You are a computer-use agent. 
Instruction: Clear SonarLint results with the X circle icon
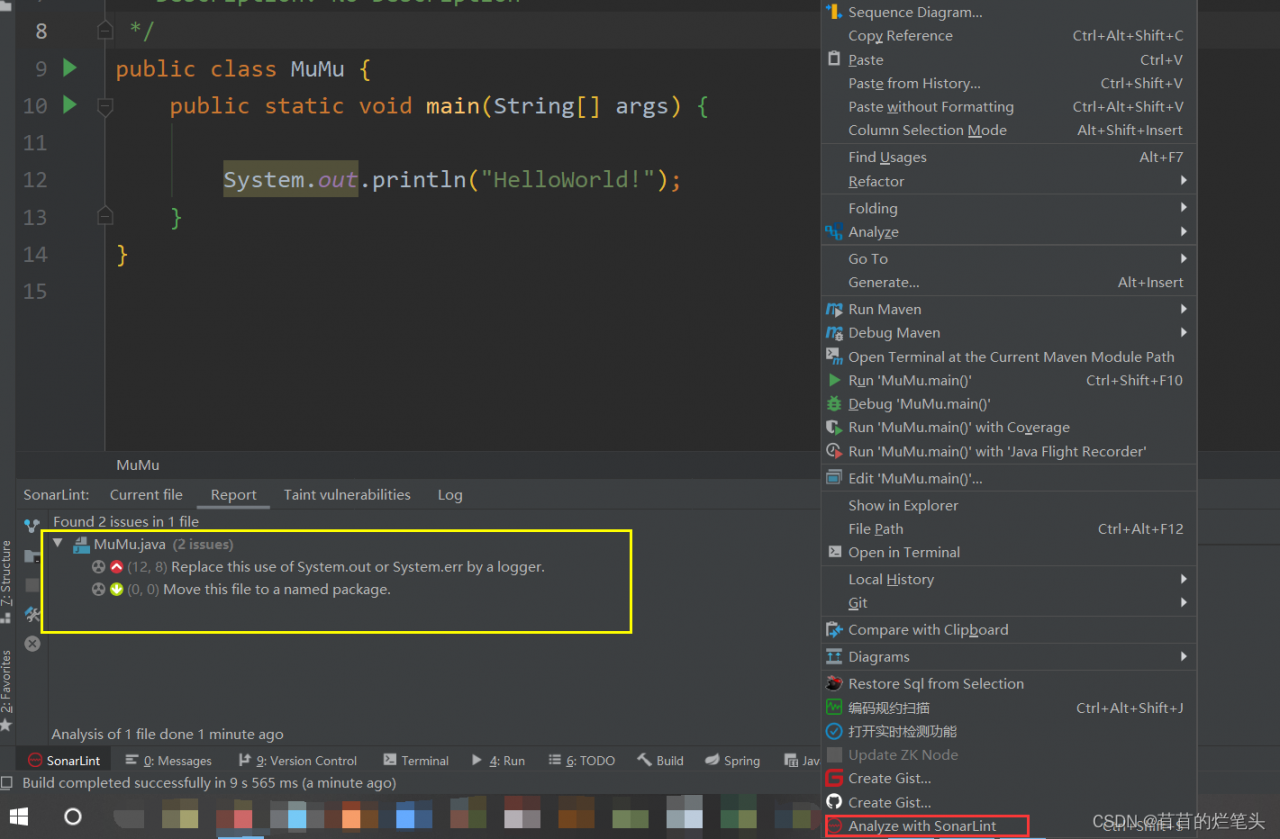point(32,643)
